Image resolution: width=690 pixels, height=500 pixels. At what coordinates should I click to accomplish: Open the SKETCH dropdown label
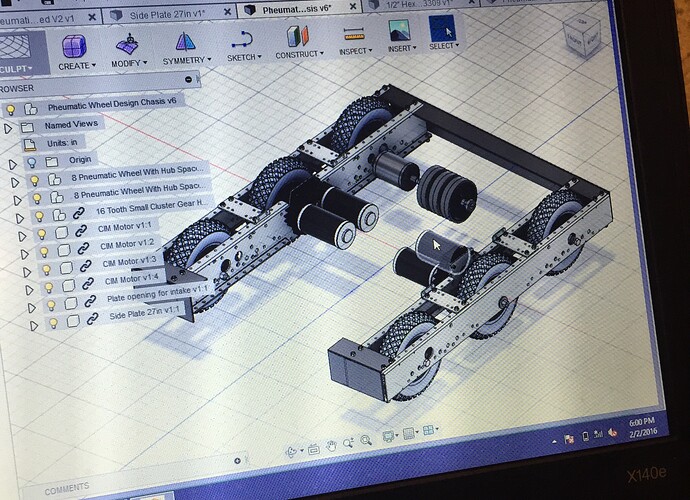point(244,58)
